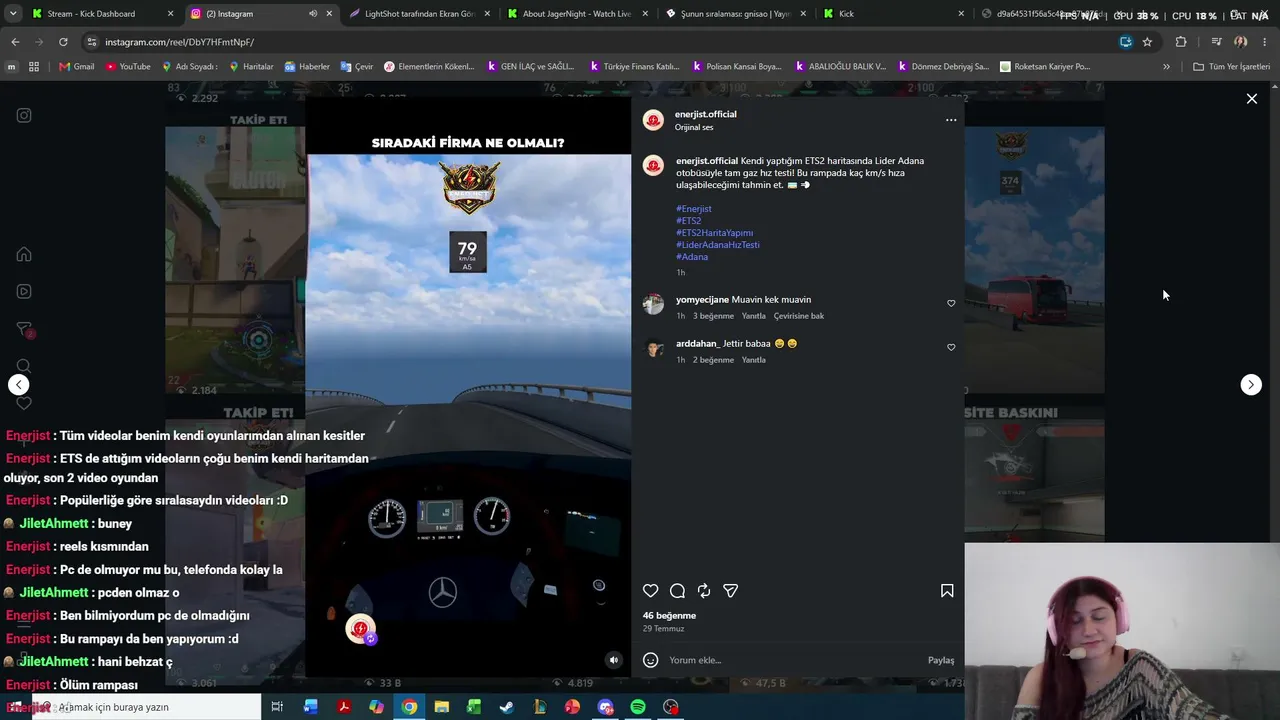Open Instagram search in sidebar
Image resolution: width=1280 pixels, height=720 pixels.
coord(24,366)
